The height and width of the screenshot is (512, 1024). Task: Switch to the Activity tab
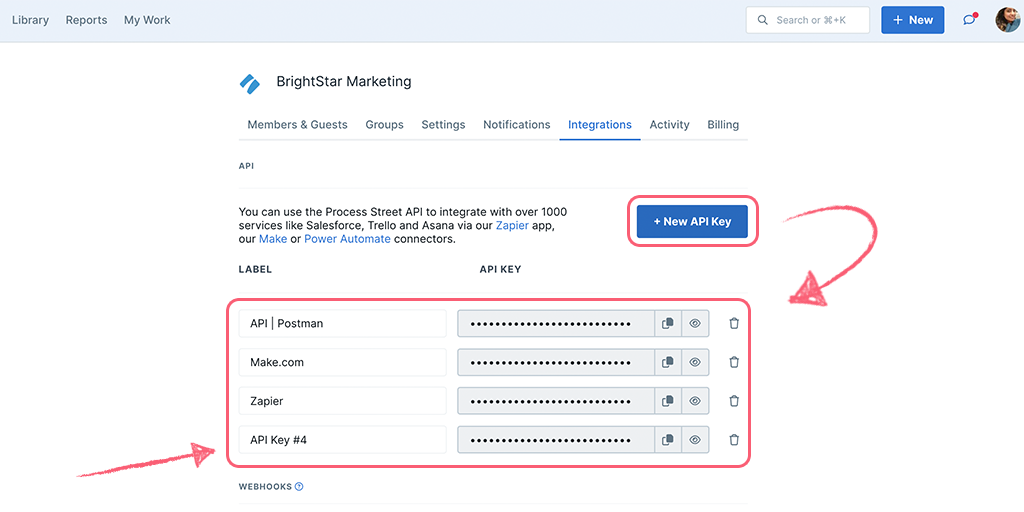[669, 125]
